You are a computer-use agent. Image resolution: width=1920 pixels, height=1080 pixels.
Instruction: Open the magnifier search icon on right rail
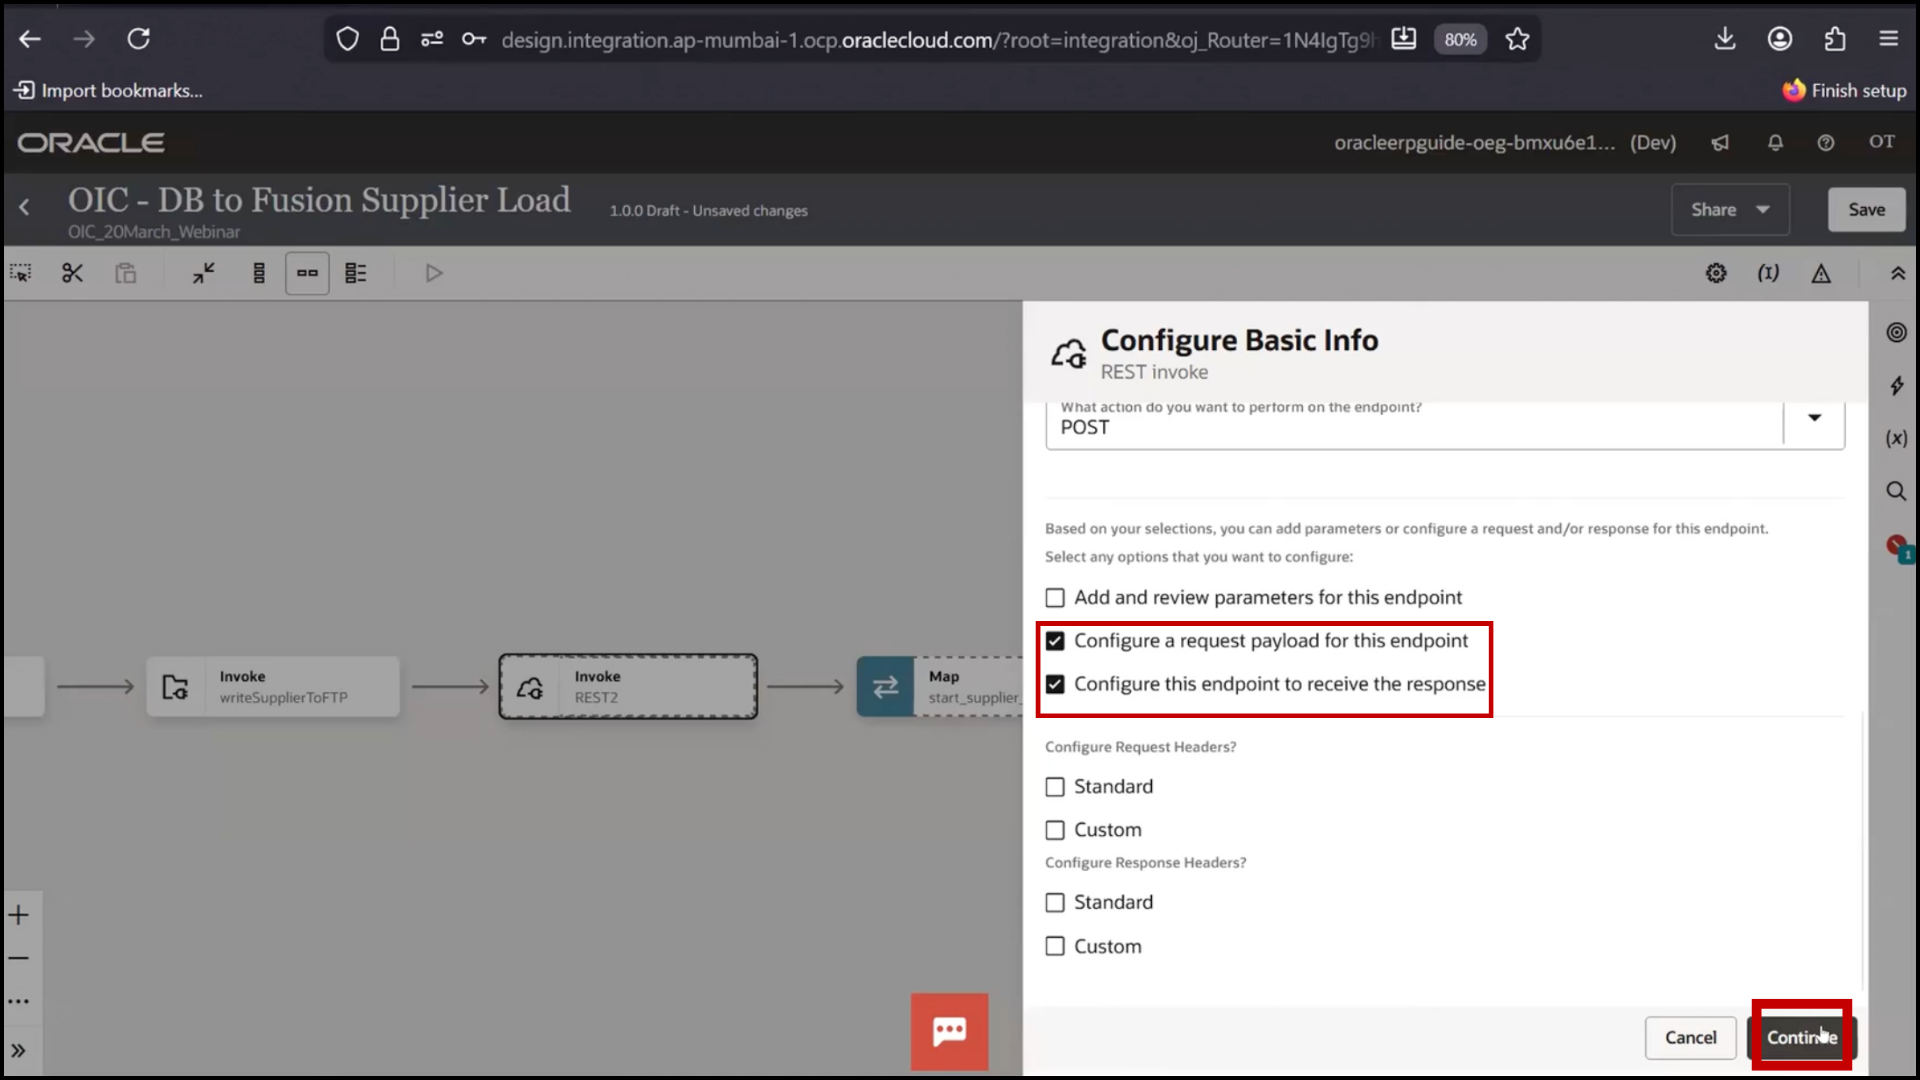click(x=1896, y=491)
